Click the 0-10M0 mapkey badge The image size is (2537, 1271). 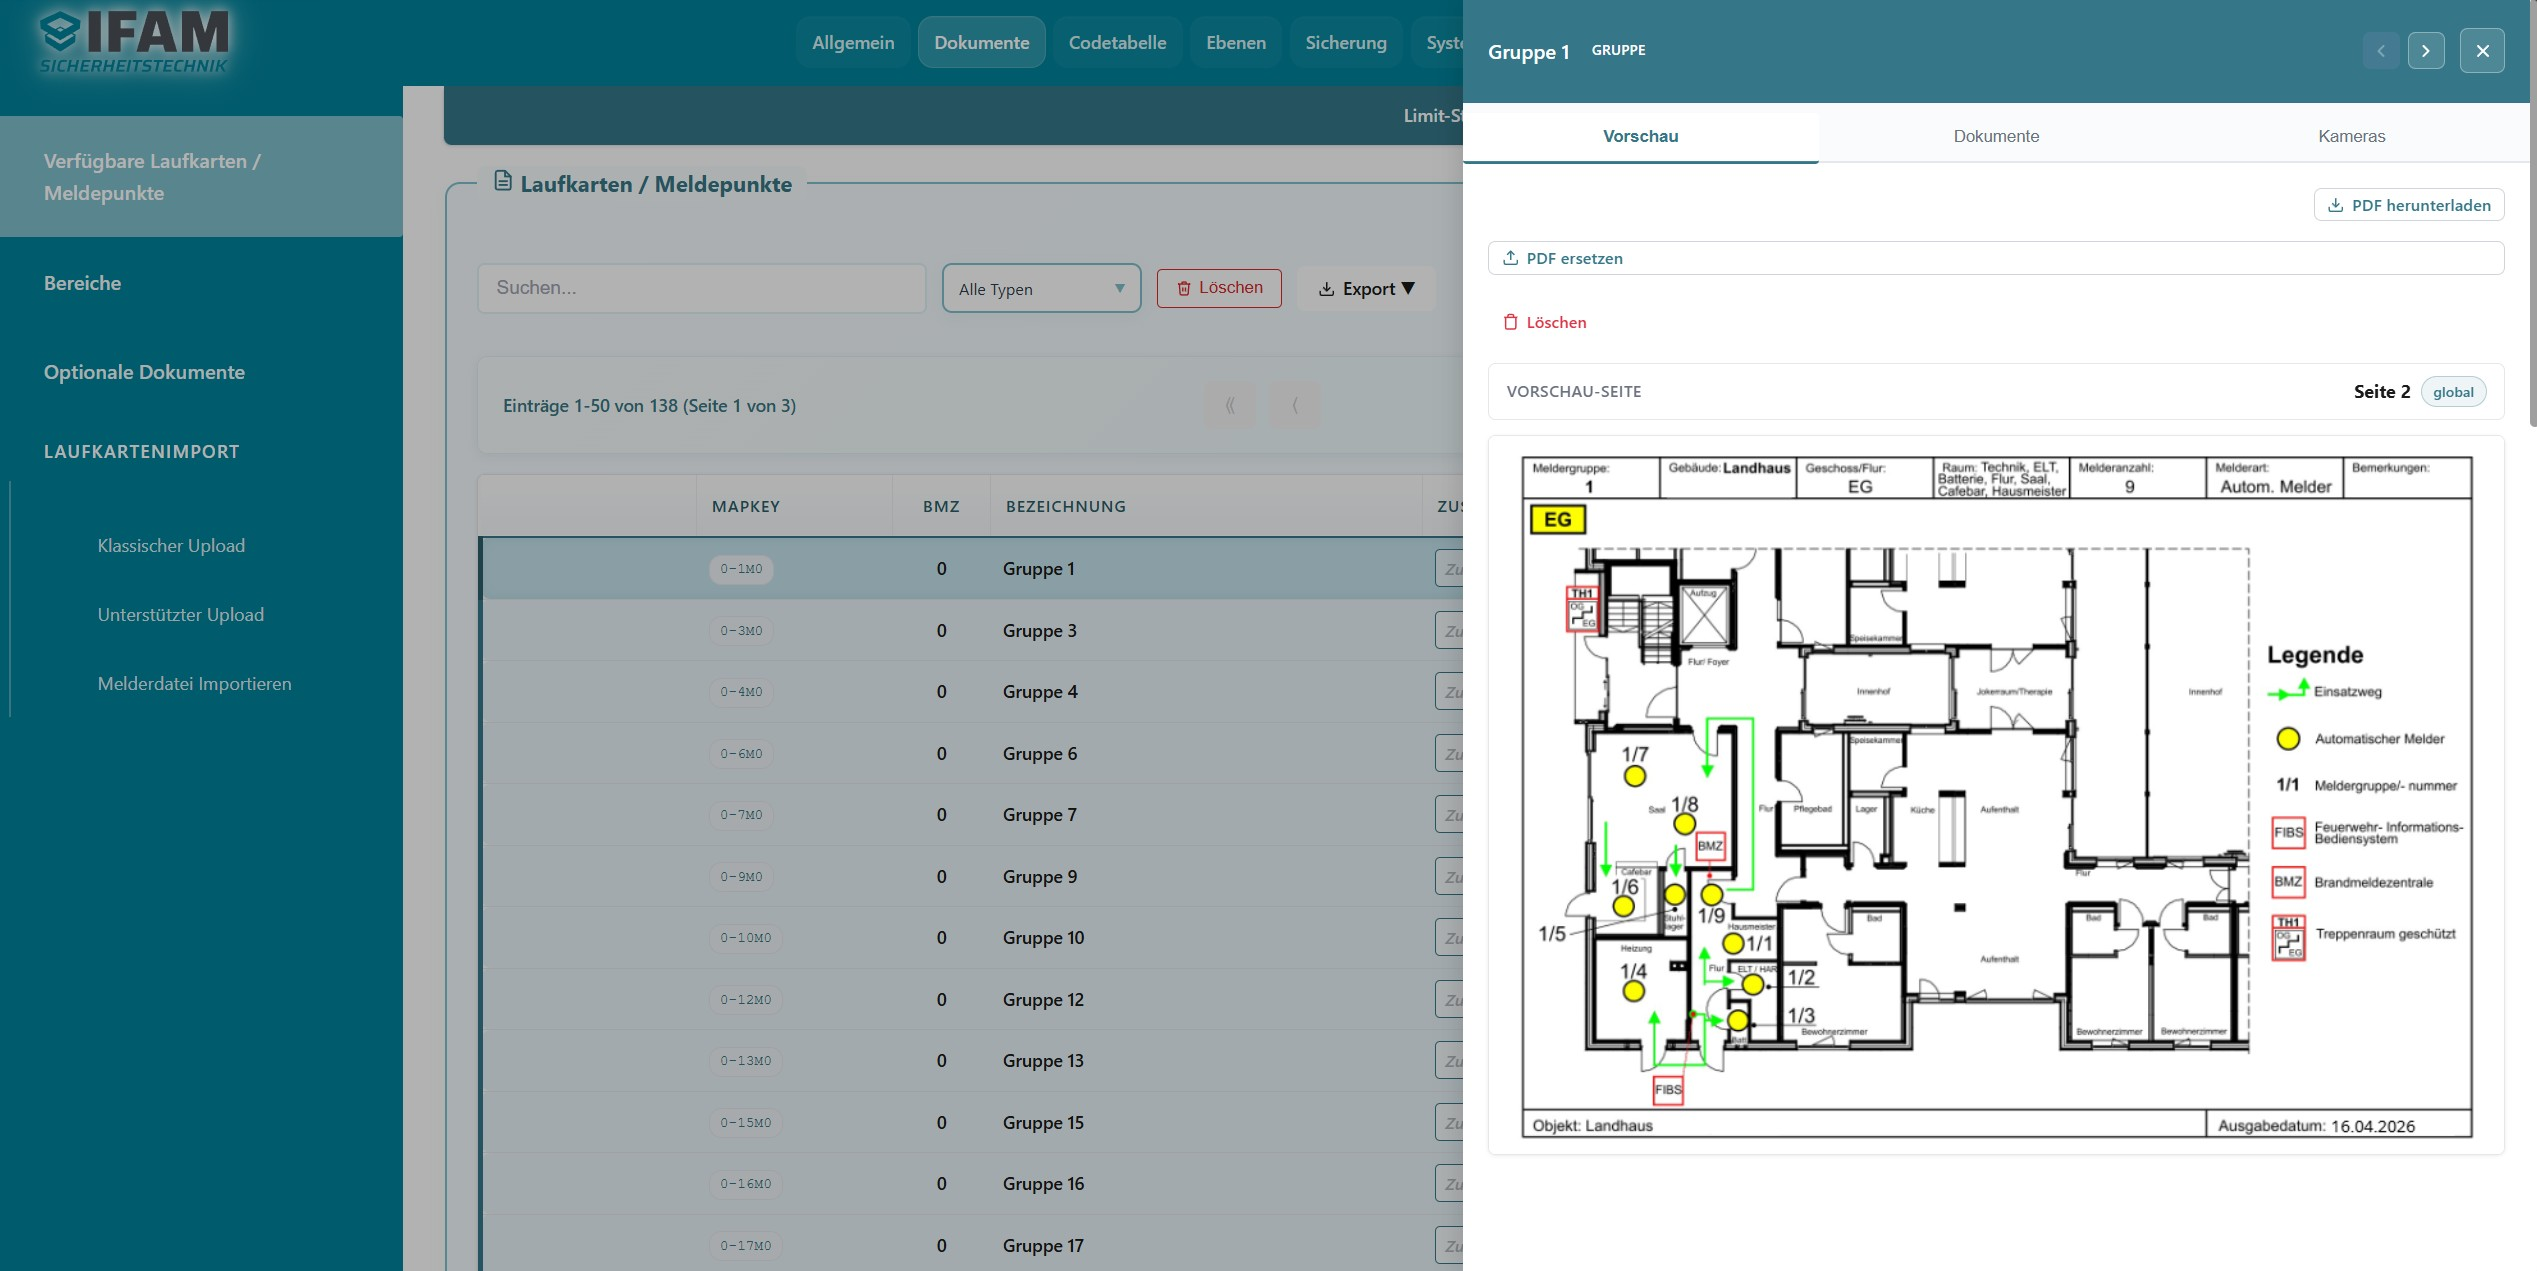pos(745,938)
